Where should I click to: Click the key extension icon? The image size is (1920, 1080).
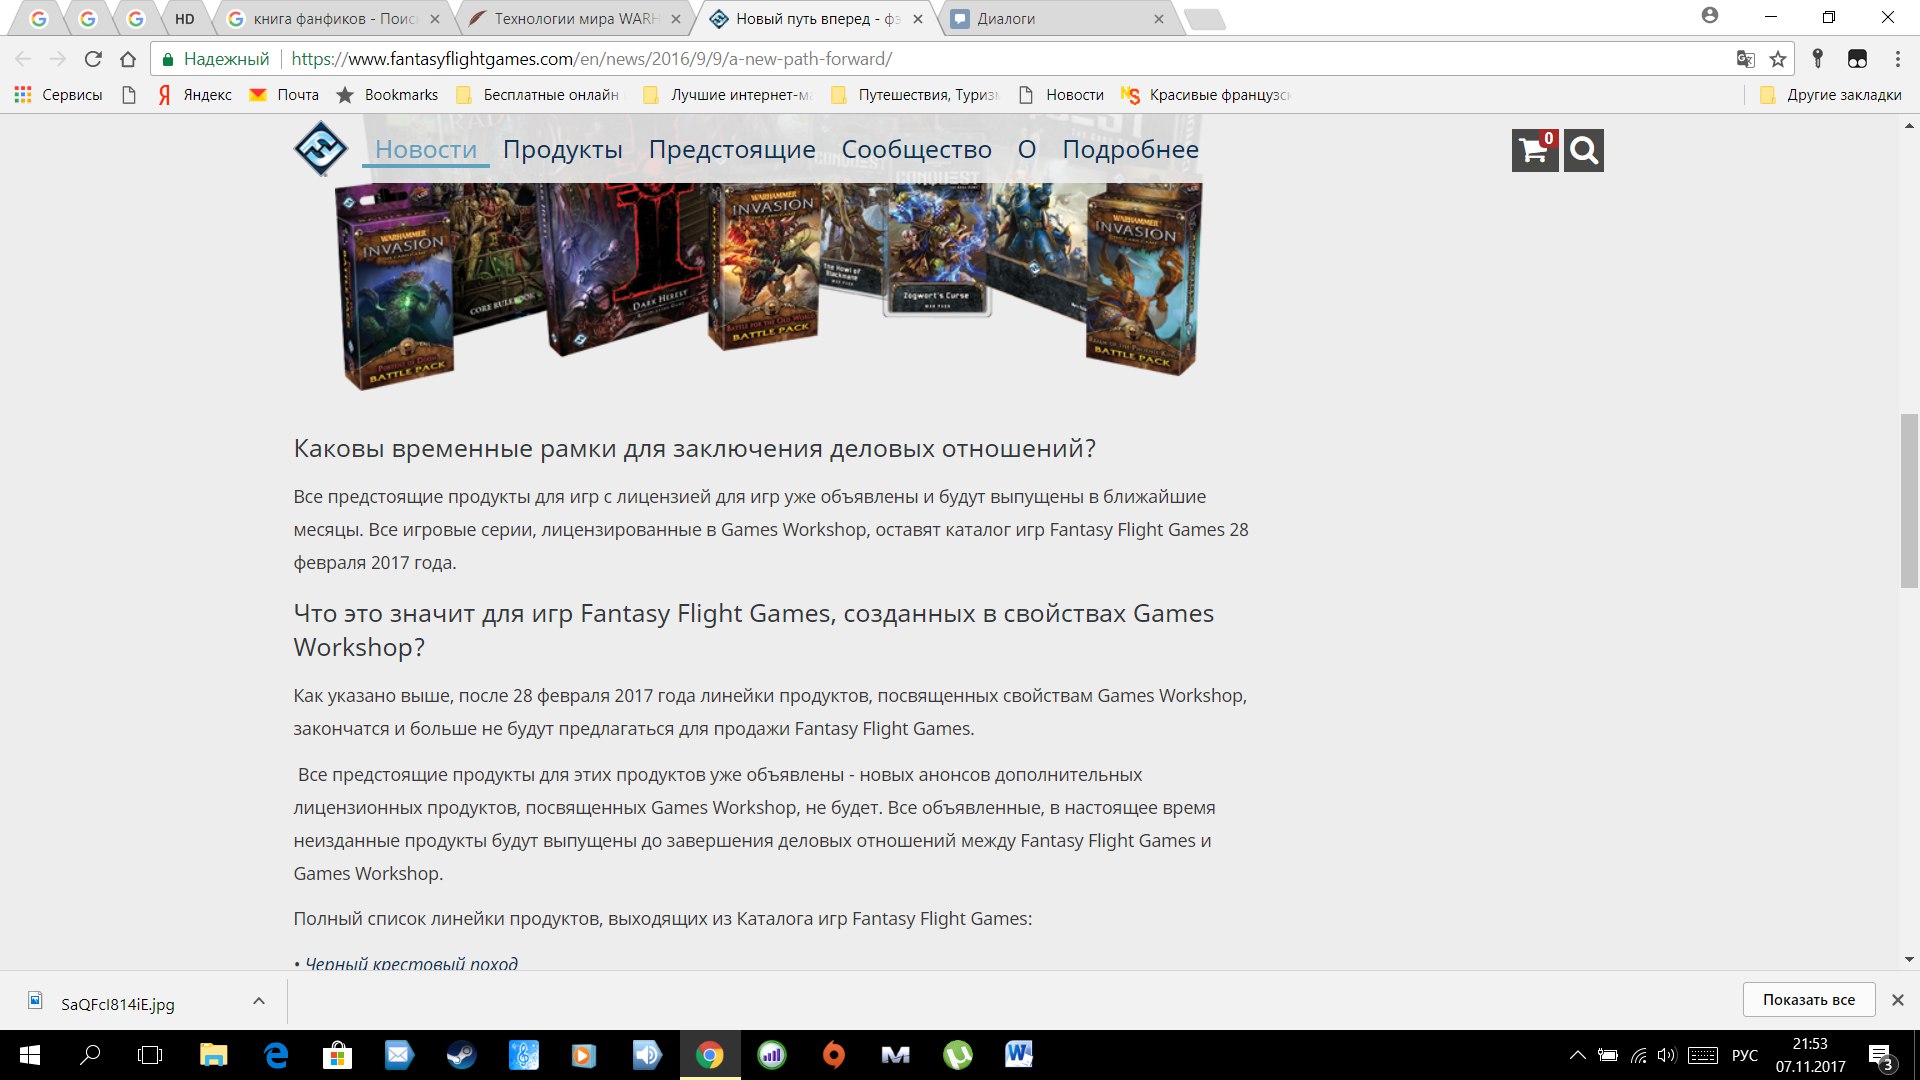1818,59
